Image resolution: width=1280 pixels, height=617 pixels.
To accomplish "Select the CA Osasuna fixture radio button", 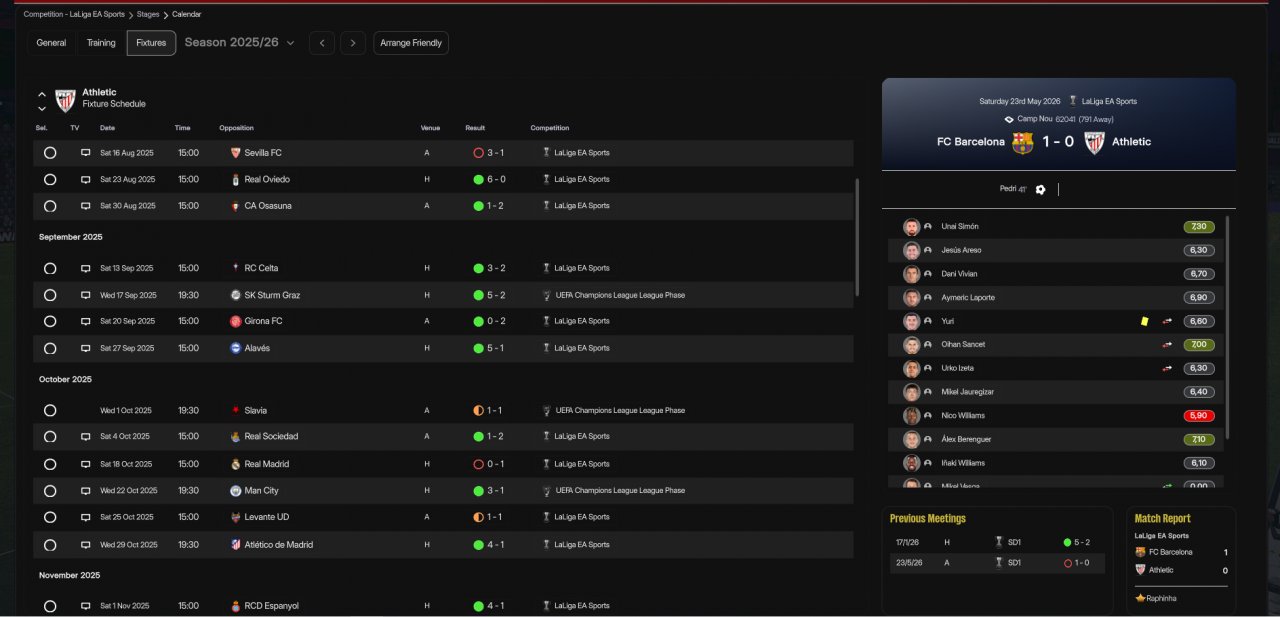I will click(x=50, y=206).
